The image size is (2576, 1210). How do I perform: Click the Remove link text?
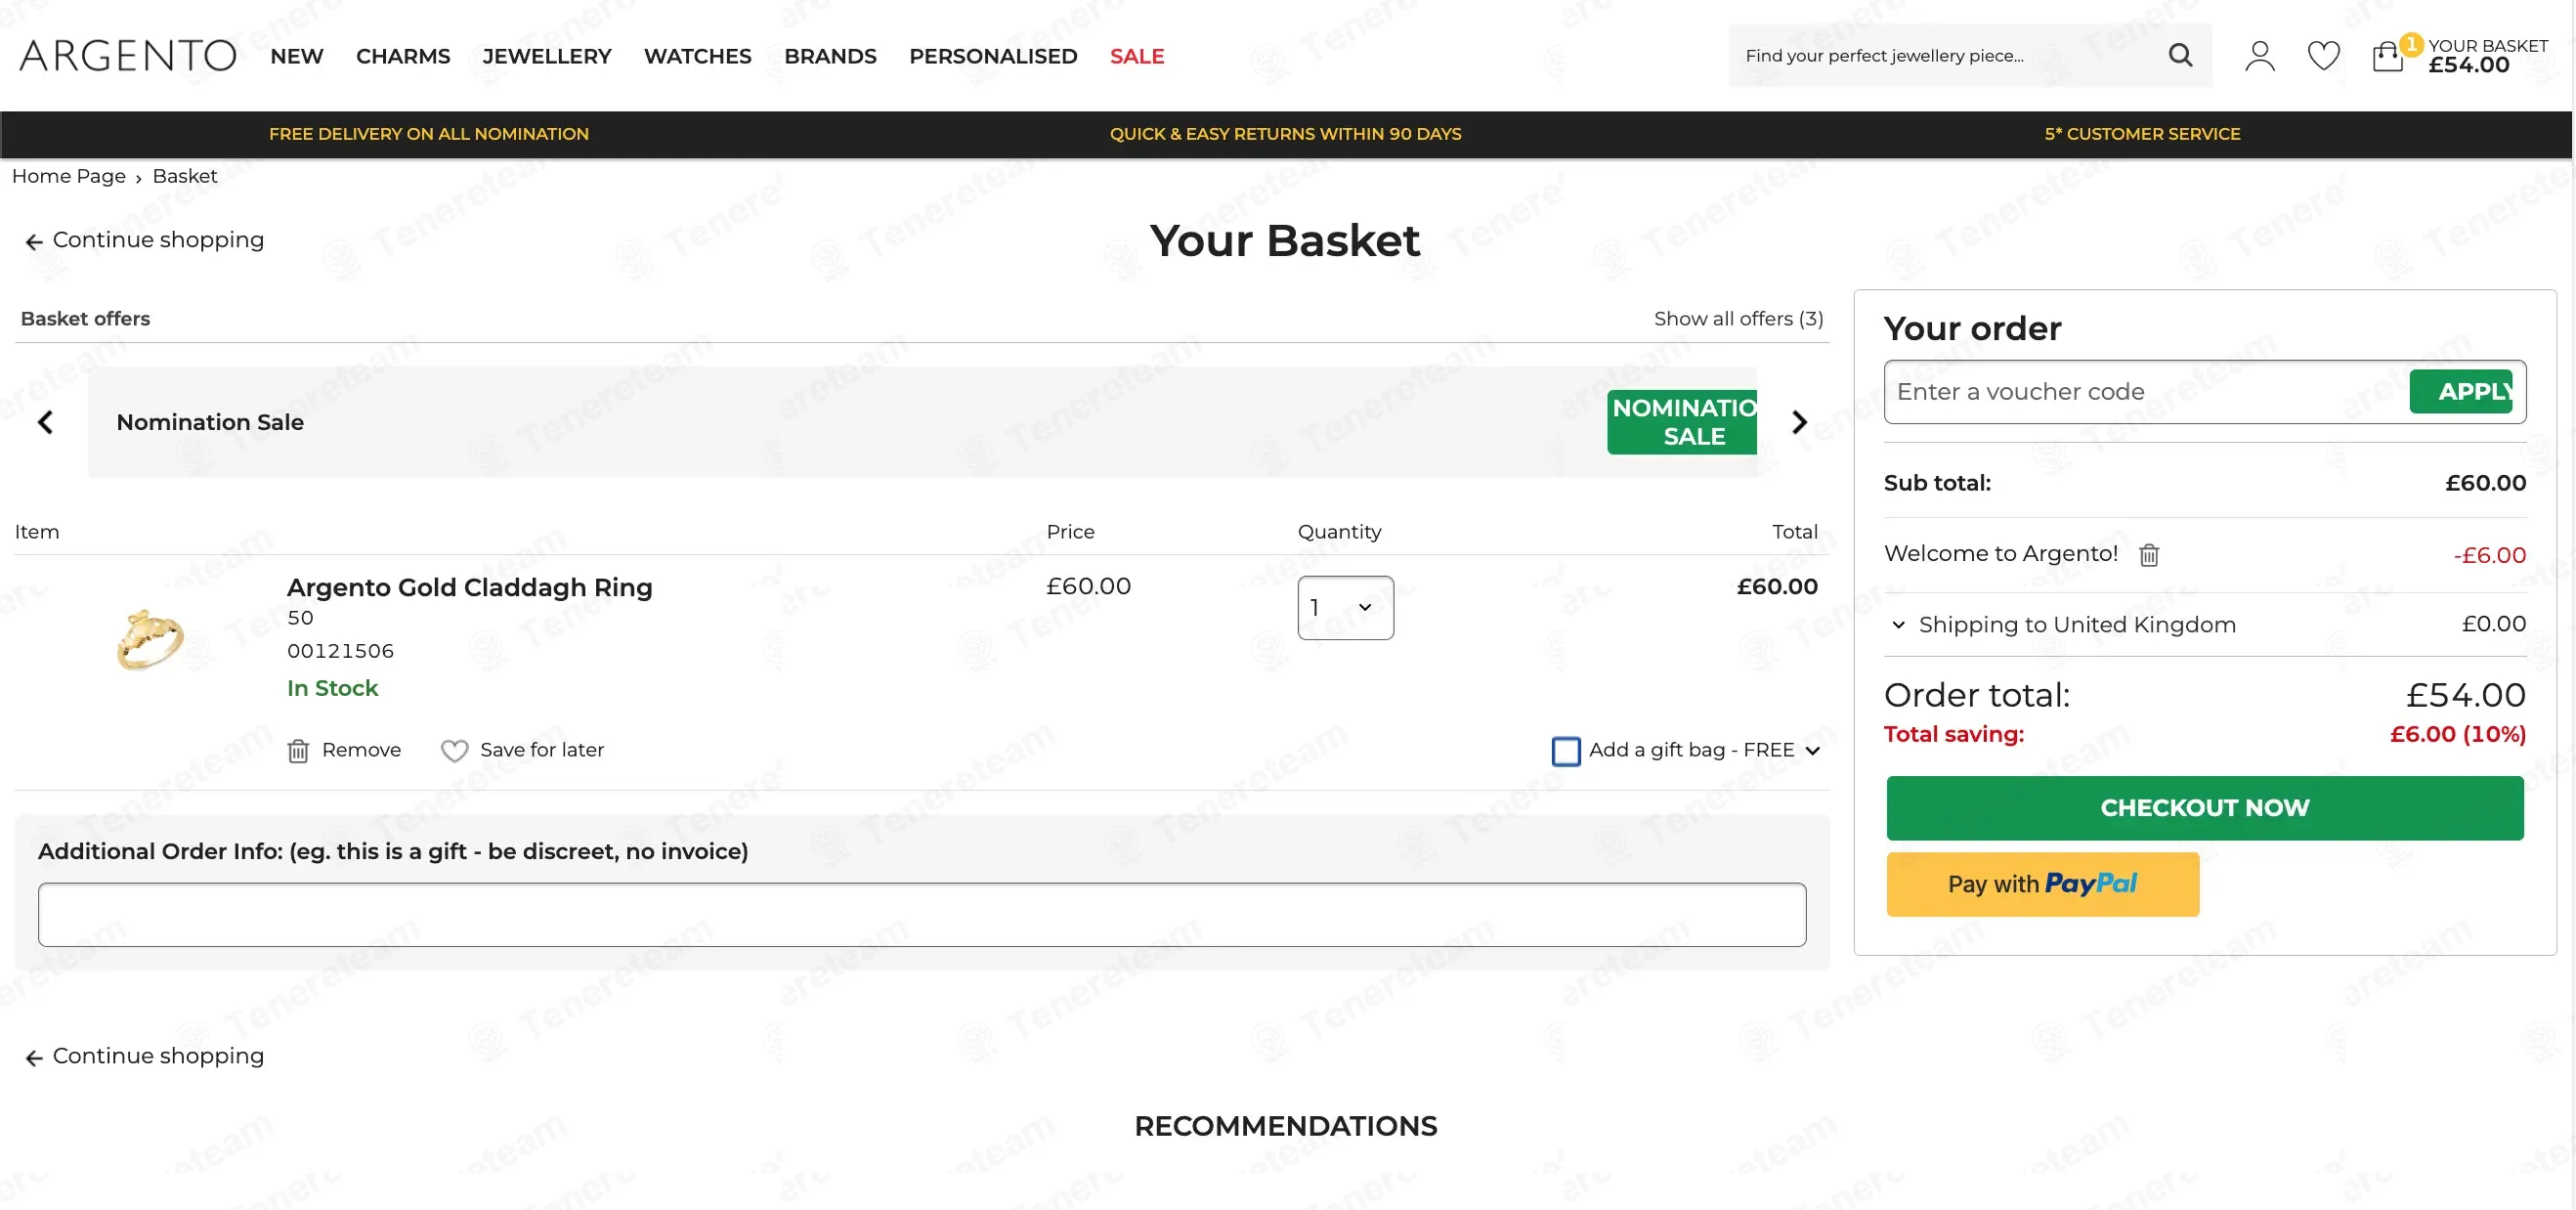click(x=361, y=750)
